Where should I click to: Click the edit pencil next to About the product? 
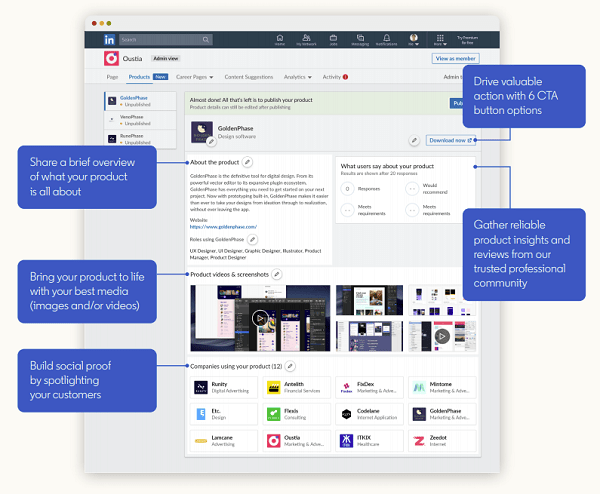tap(248, 162)
